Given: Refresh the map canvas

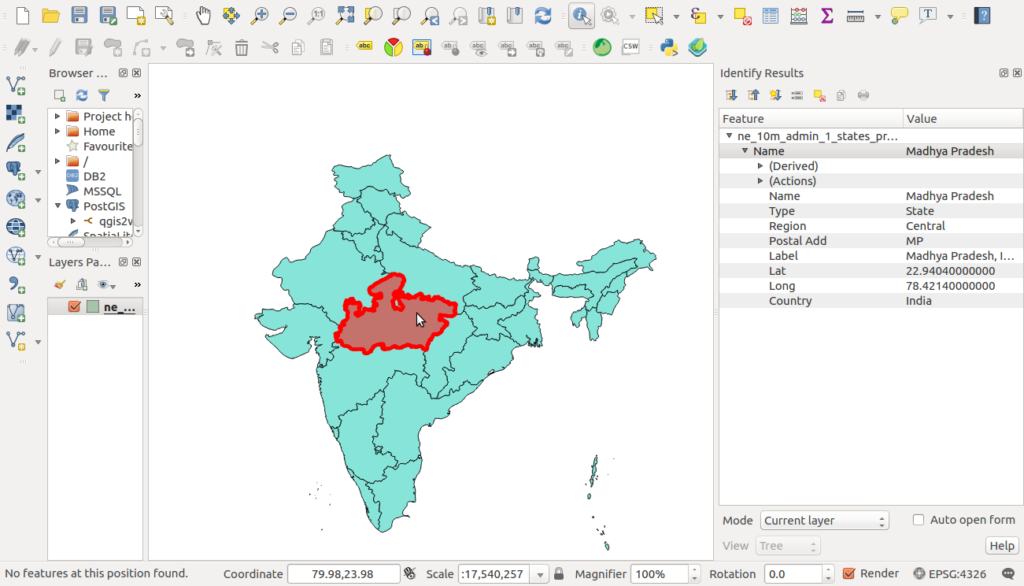Looking at the screenshot, I should click(543, 15).
